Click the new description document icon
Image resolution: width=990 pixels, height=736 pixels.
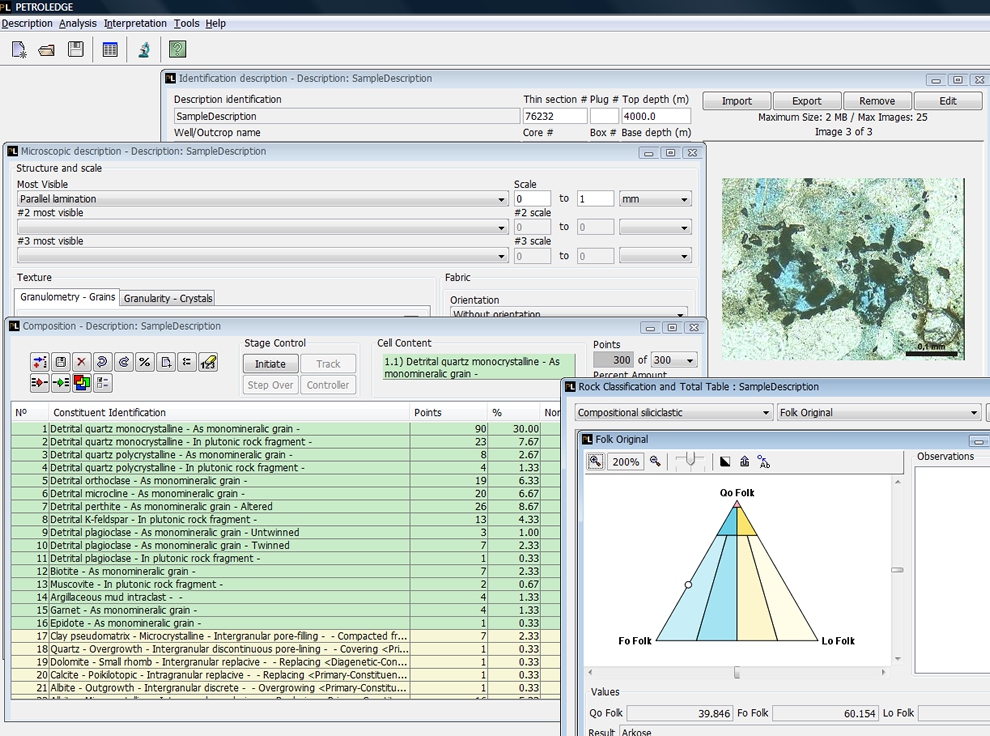(x=19, y=50)
